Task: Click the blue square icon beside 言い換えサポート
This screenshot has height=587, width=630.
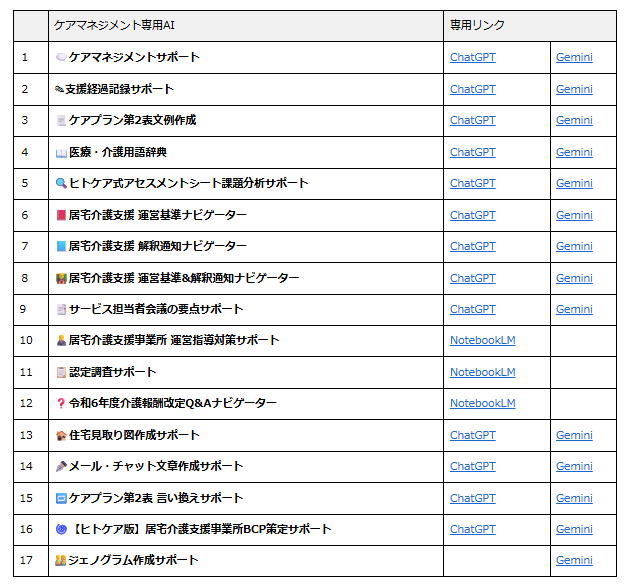Action: coord(61,499)
